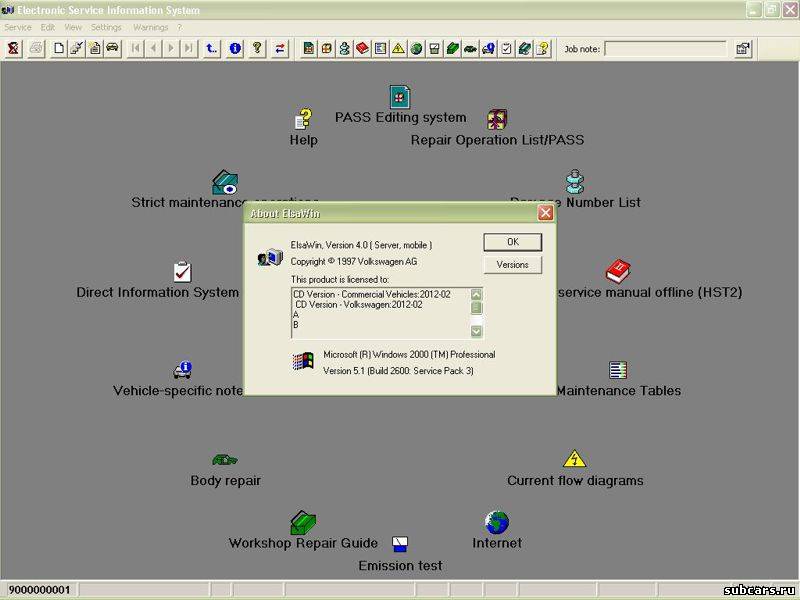The height and width of the screenshot is (600, 800).
Task: Open the Internet globe workspace icon
Action: point(497,522)
